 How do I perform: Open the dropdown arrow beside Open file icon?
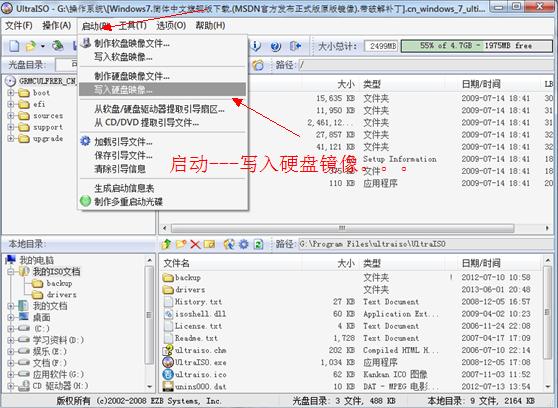click(43, 46)
